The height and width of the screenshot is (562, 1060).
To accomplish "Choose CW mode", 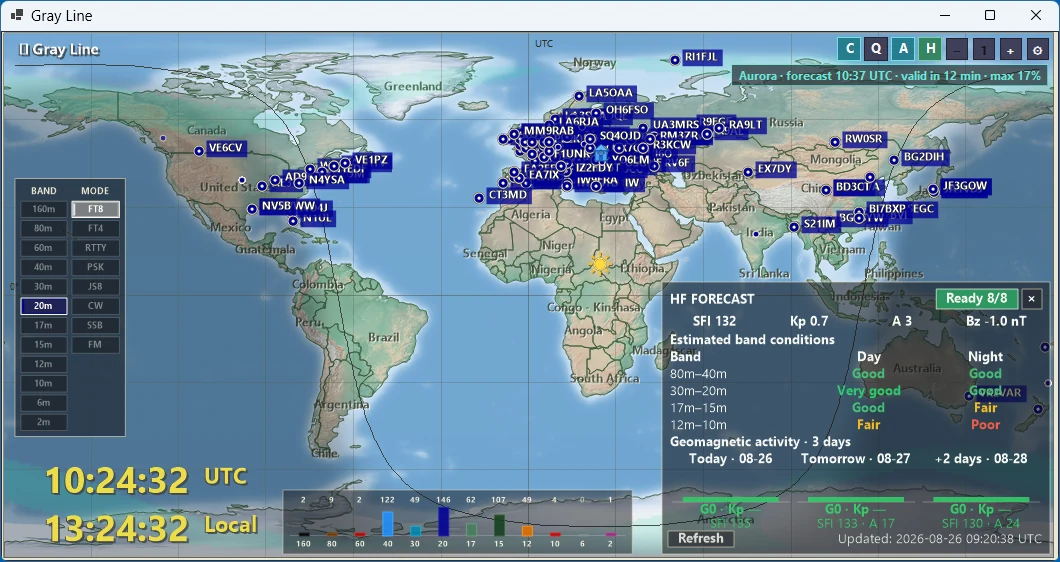I will (95, 306).
